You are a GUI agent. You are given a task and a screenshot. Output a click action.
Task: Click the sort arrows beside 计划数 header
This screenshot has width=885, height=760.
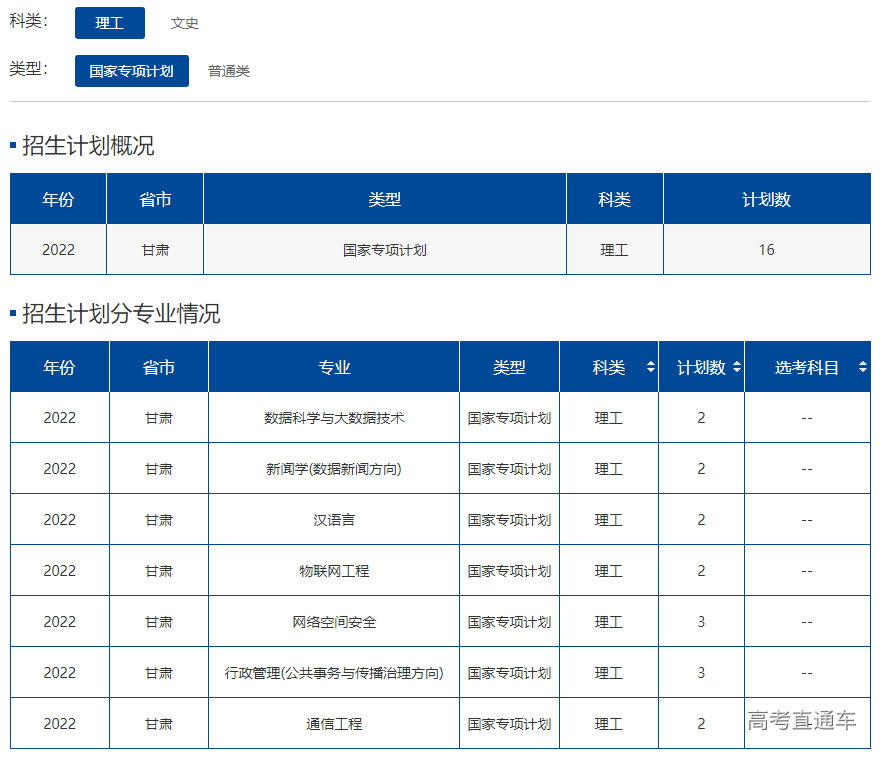point(737,368)
